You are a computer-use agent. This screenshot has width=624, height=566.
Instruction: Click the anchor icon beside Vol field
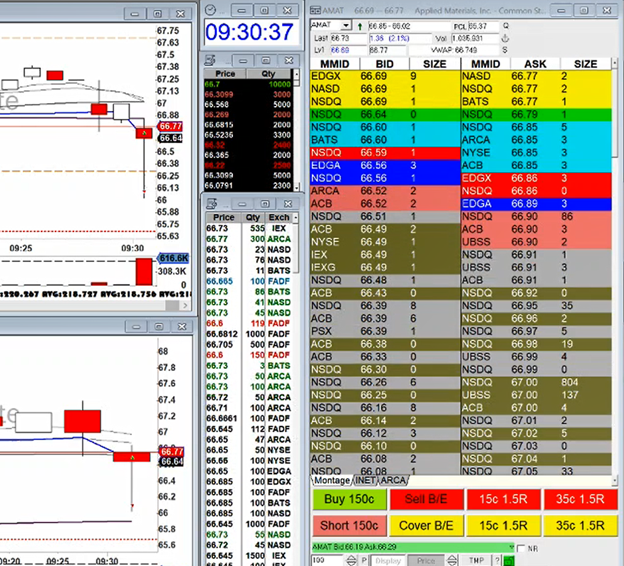pos(506,36)
